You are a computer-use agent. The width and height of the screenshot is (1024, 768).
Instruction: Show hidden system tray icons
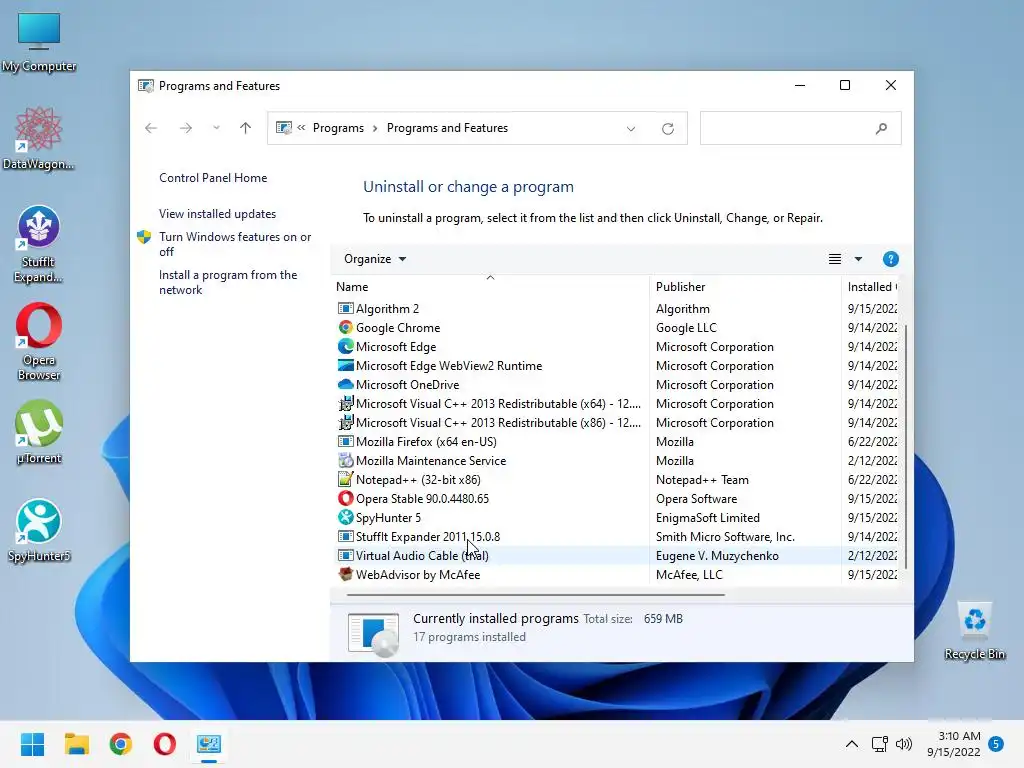point(852,744)
